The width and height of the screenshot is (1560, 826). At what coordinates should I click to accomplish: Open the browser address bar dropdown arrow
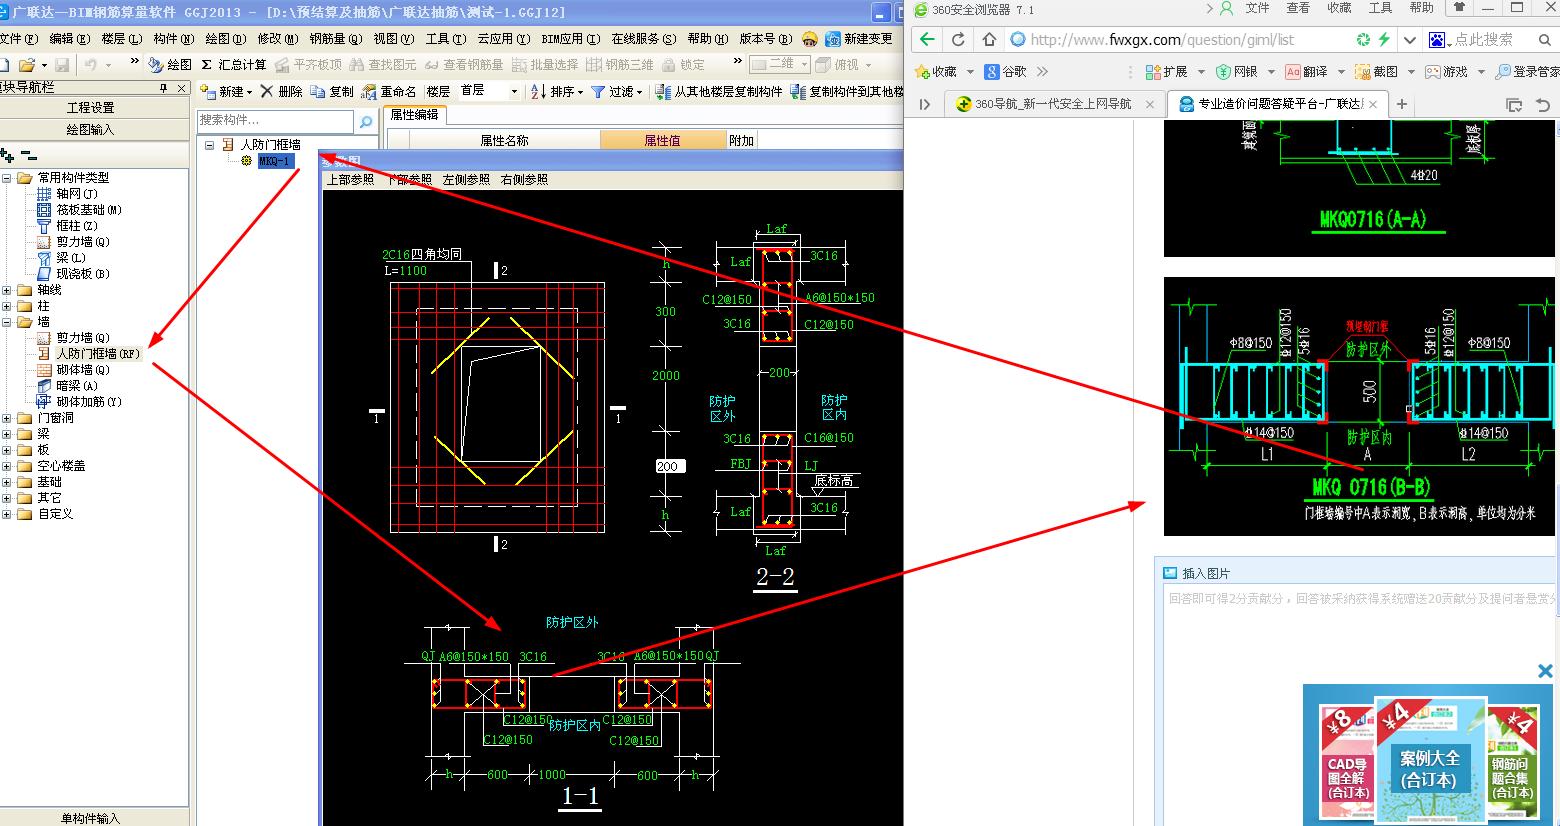click(x=1409, y=39)
